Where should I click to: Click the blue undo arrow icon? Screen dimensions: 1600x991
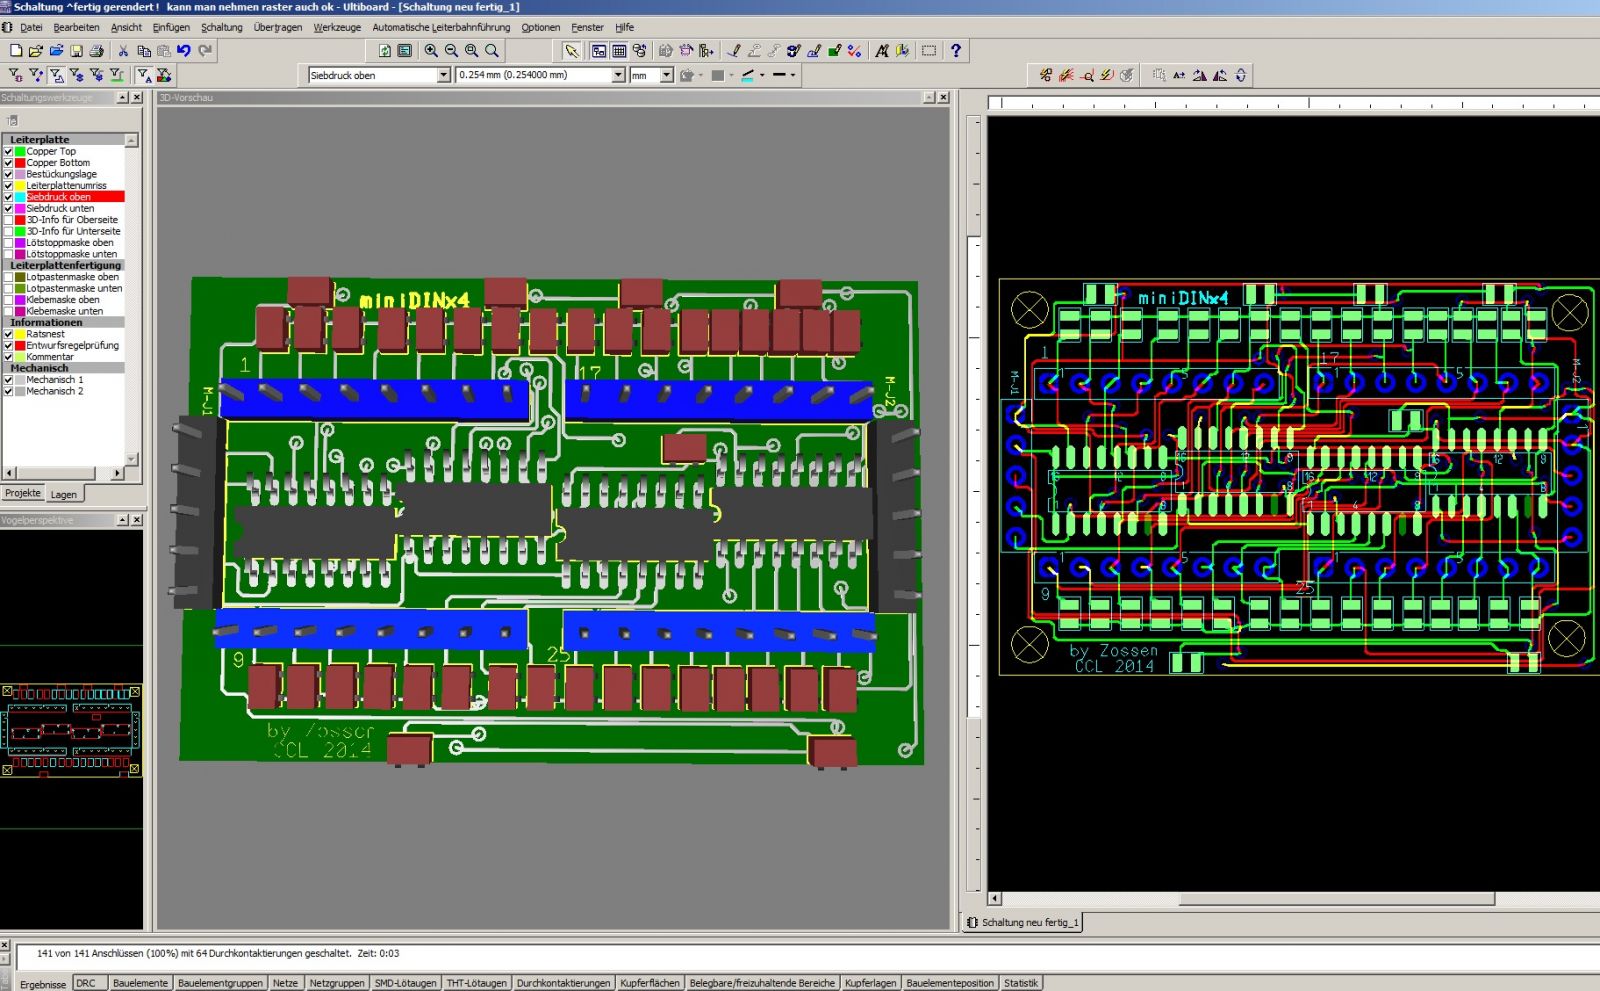point(184,51)
